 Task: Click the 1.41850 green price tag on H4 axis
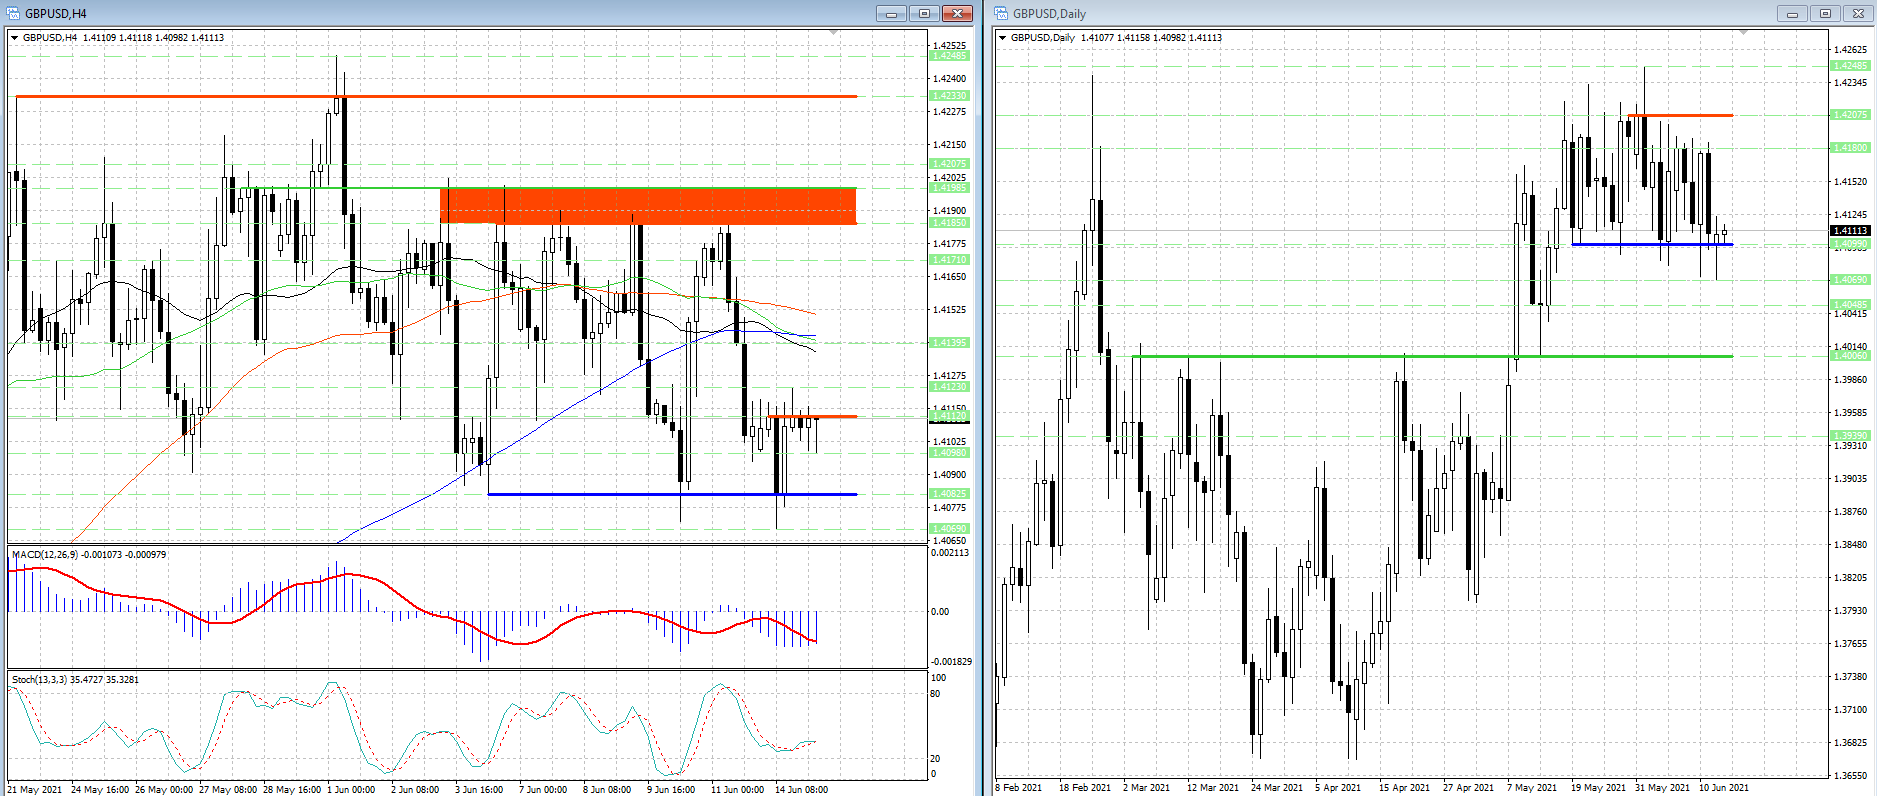pyautogui.click(x=950, y=223)
